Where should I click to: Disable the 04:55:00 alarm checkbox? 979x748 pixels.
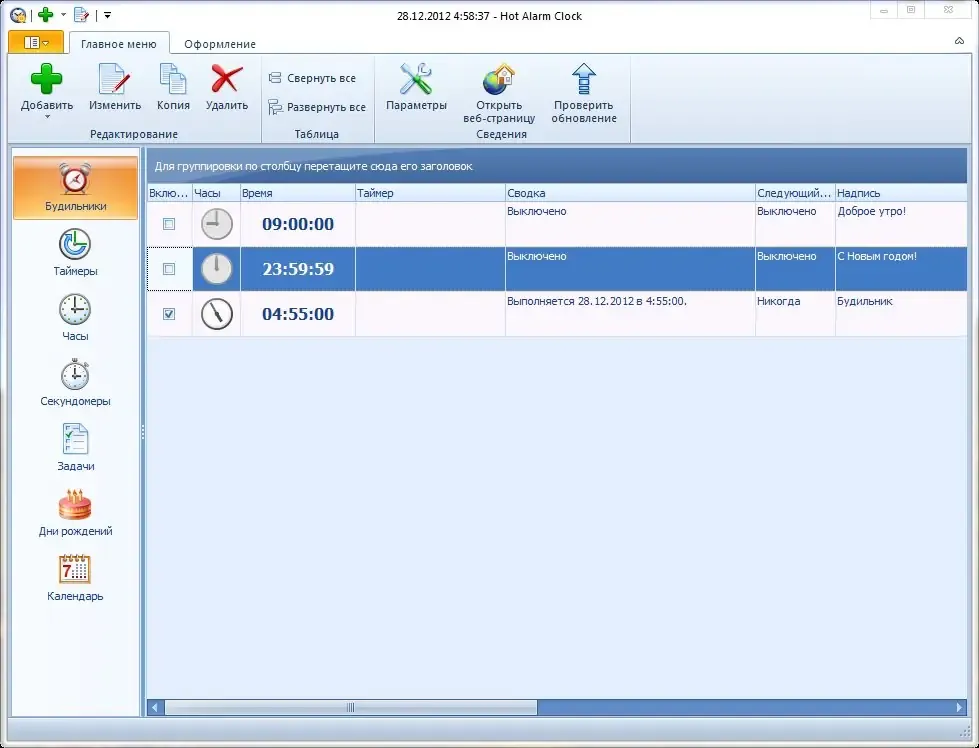[169, 313]
